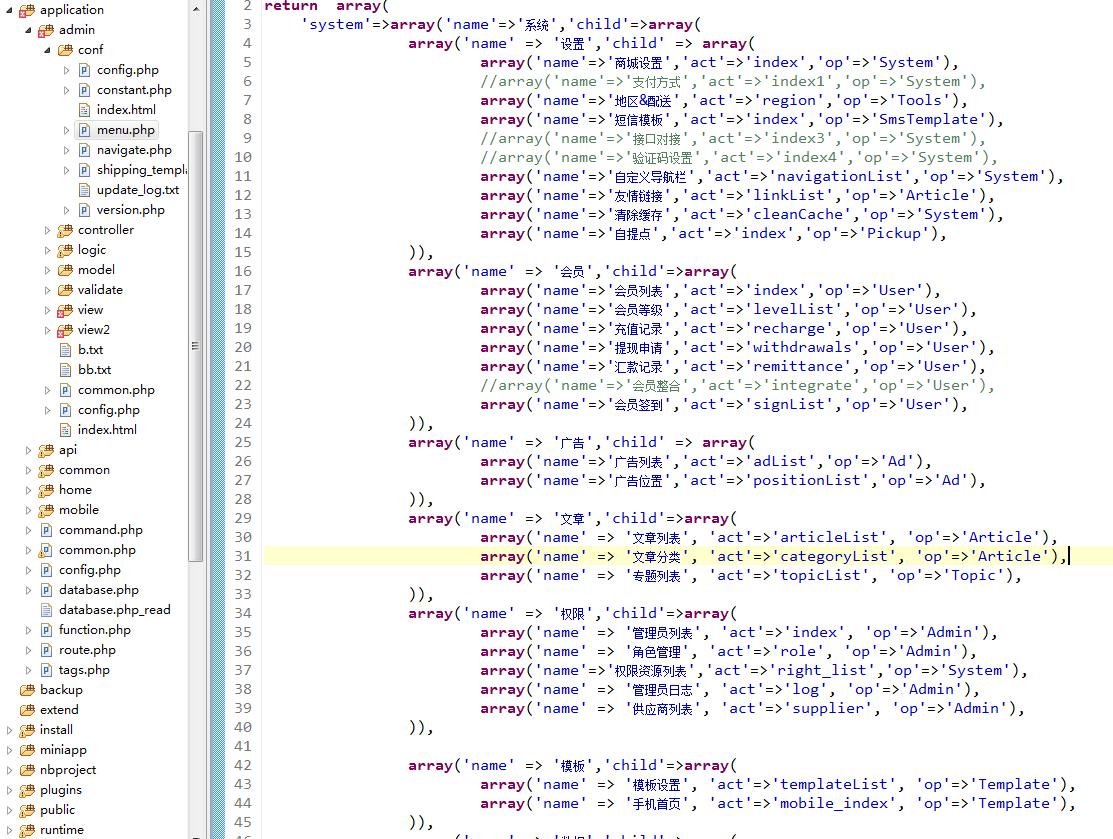This screenshot has width=1113, height=839.
Task: Select function.php in the file tree
Action: [94, 630]
